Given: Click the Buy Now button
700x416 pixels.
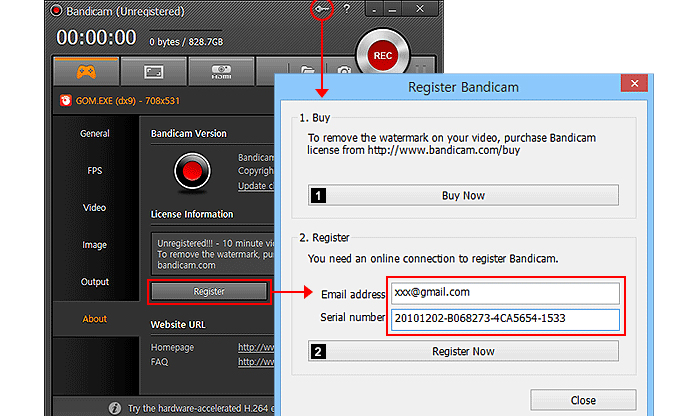Looking at the screenshot, I should (463, 196).
